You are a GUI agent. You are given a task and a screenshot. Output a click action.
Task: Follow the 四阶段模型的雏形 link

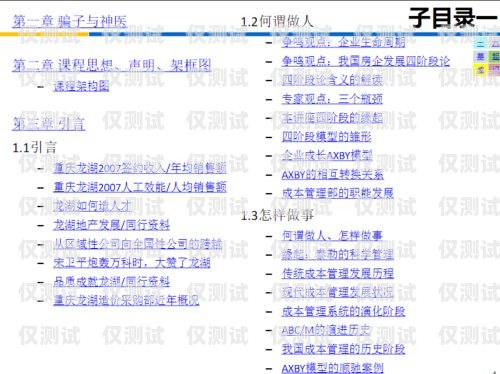[326, 137]
